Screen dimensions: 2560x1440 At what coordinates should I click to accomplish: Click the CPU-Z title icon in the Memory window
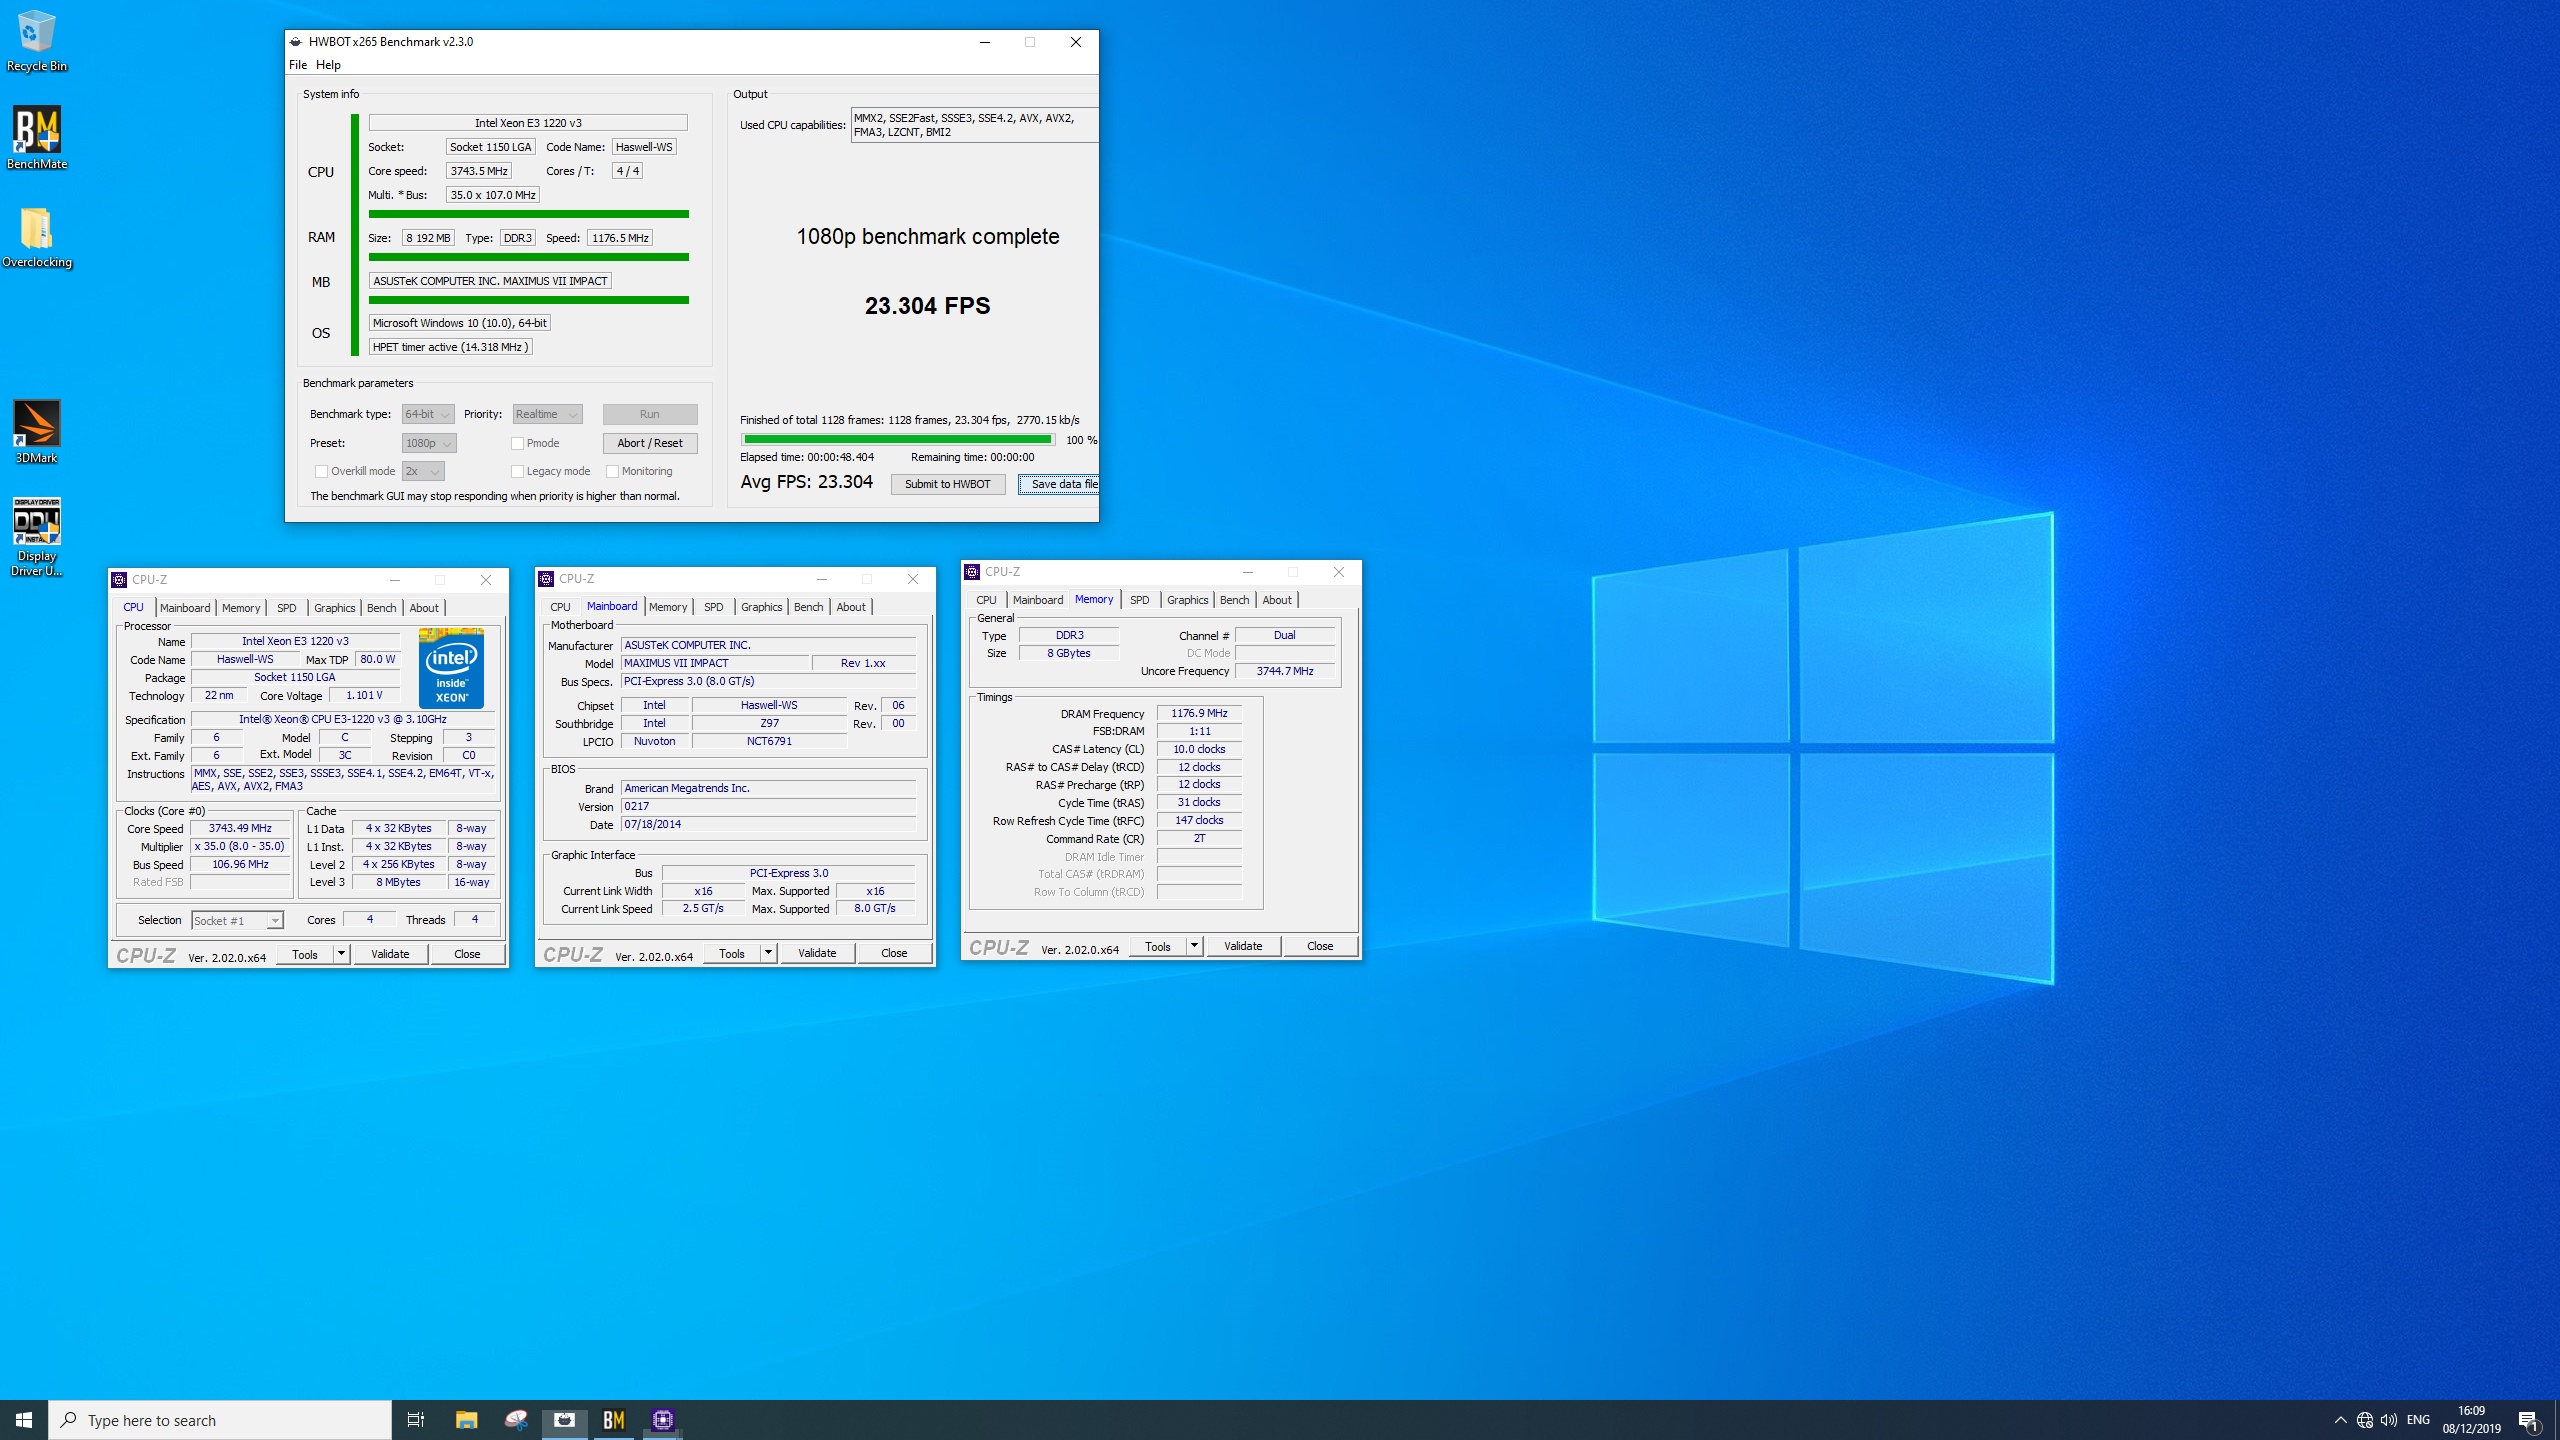pos(972,572)
